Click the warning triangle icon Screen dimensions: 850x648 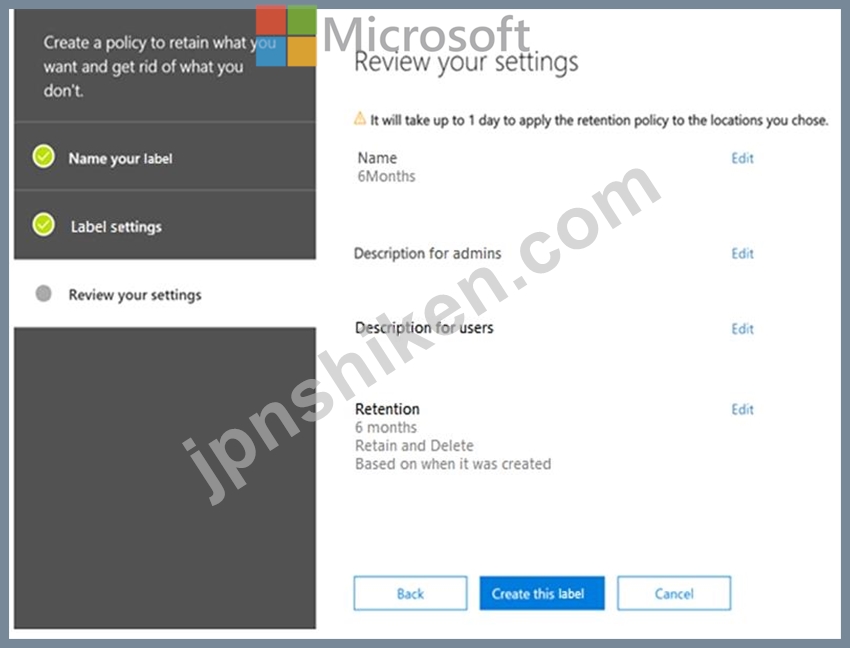point(359,118)
